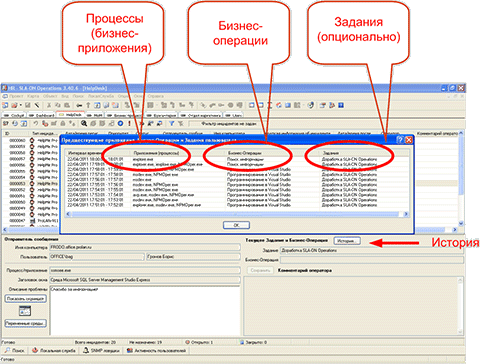
Task: Click the Показать скриншот button
Action: (25, 298)
